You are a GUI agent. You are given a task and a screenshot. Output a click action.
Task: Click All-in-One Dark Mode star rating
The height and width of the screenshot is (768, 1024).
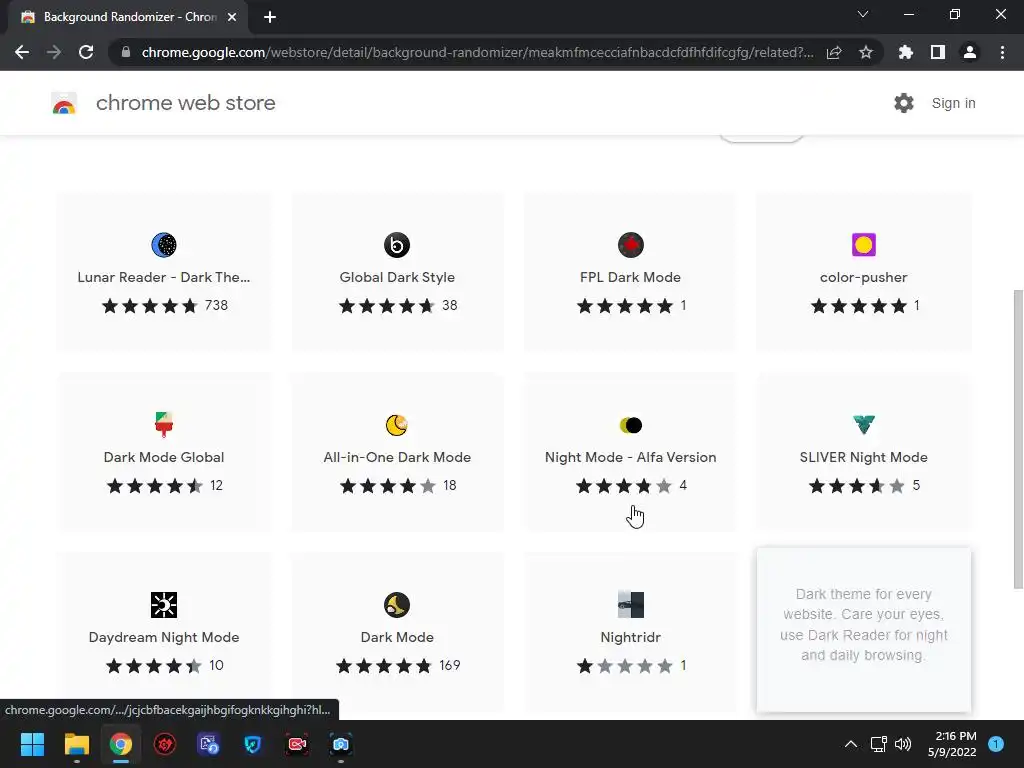tap(388, 485)
